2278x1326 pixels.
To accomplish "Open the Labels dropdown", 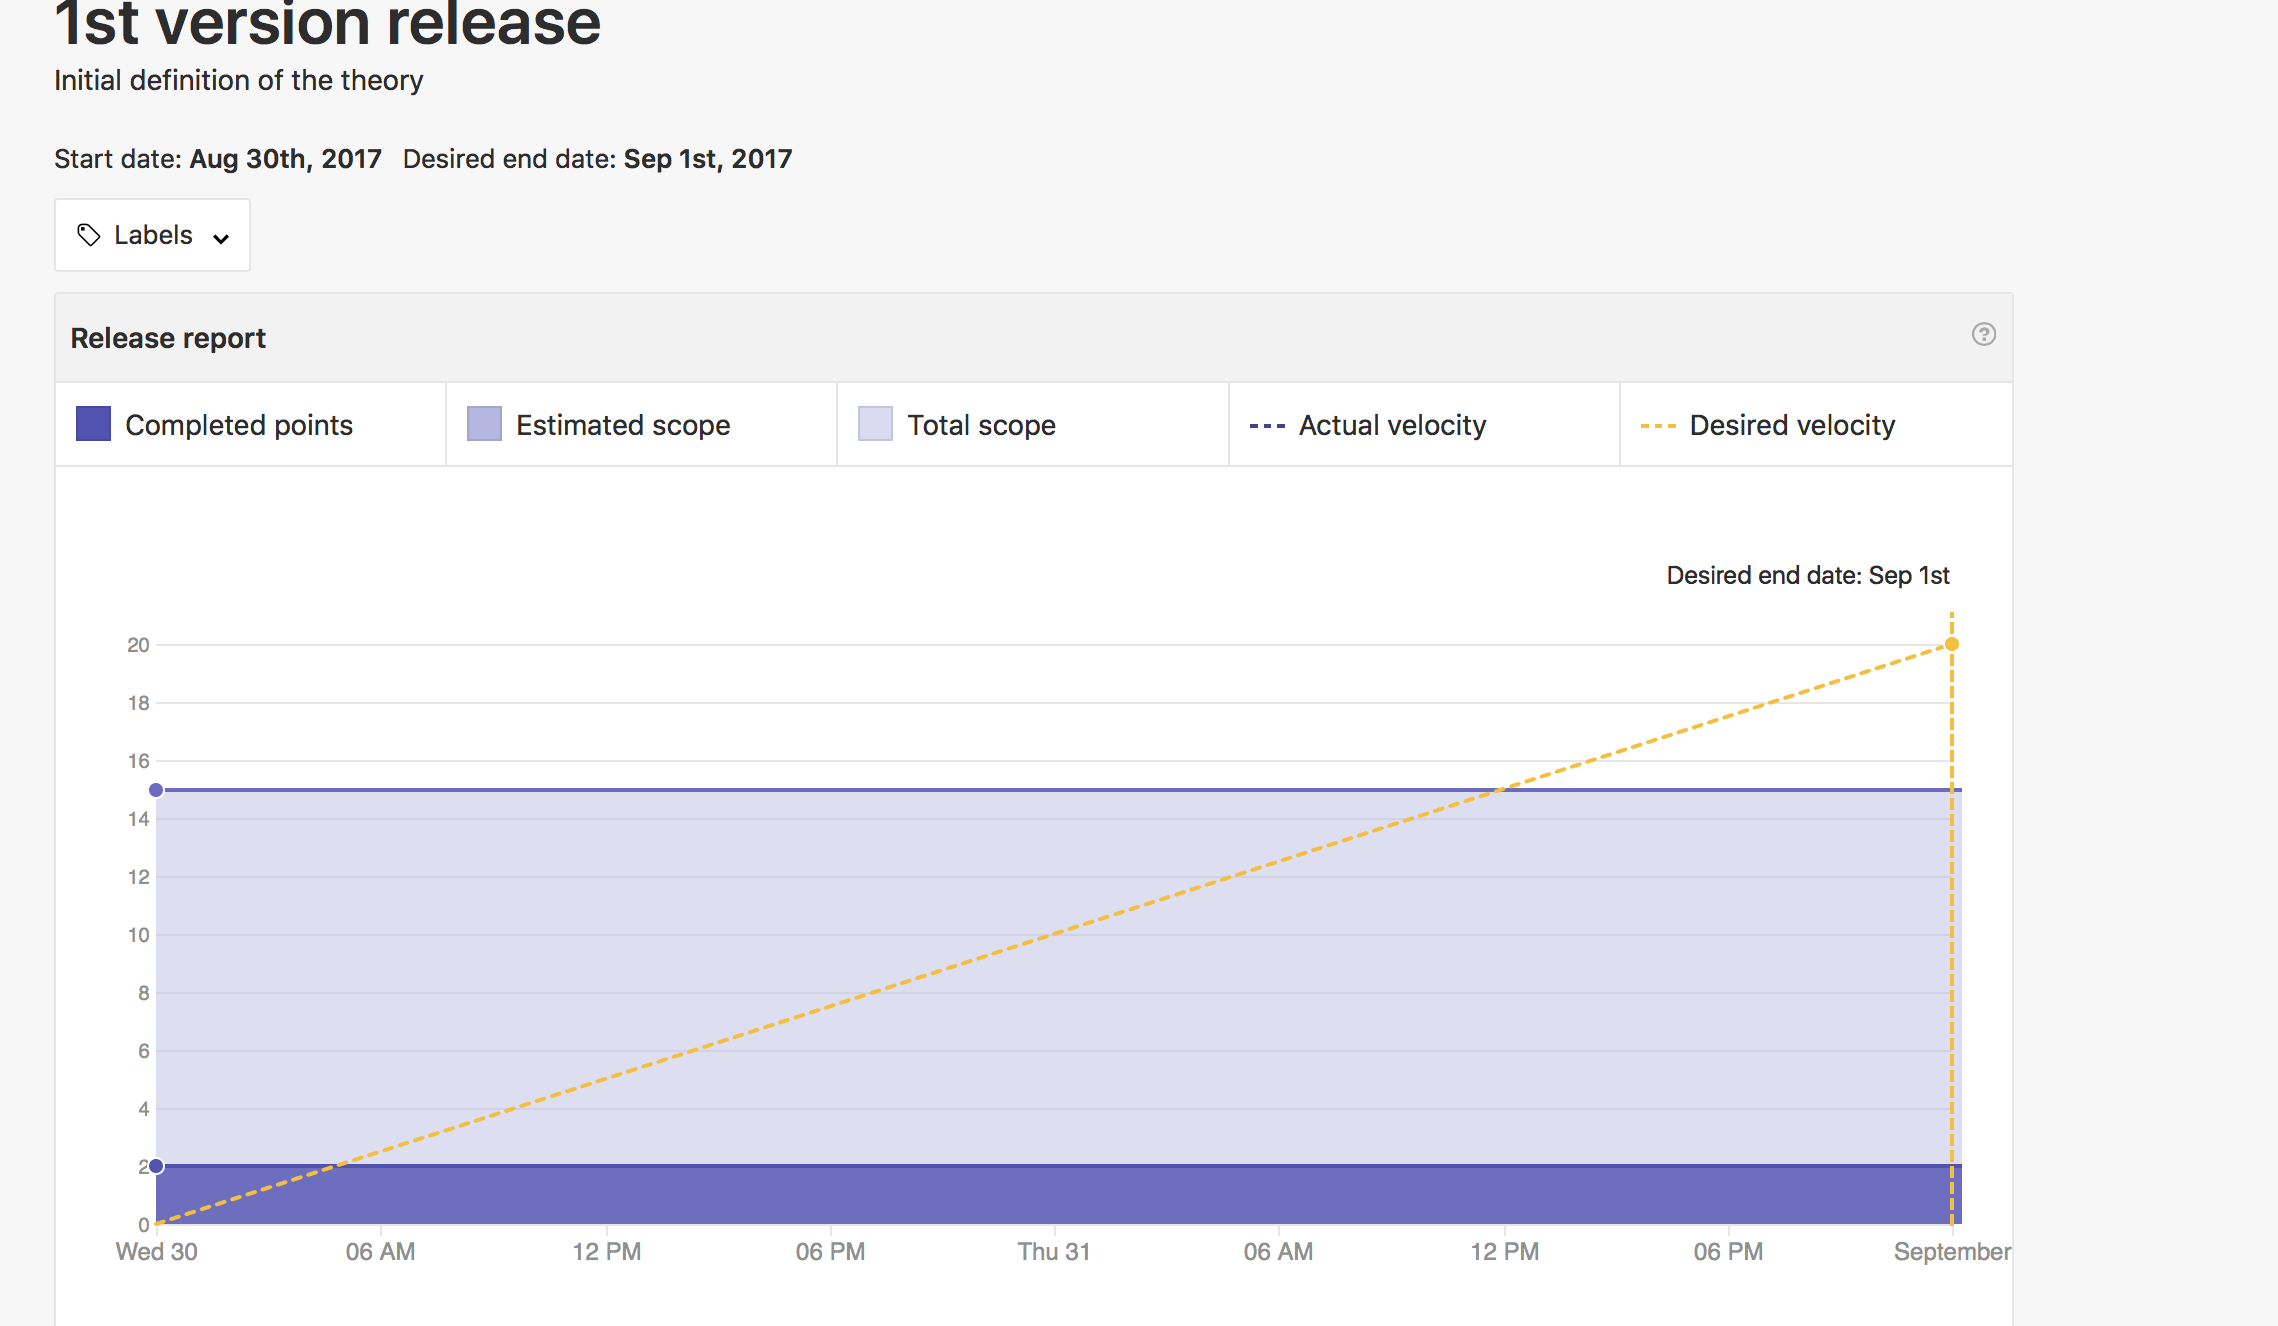I will (152, 235).
